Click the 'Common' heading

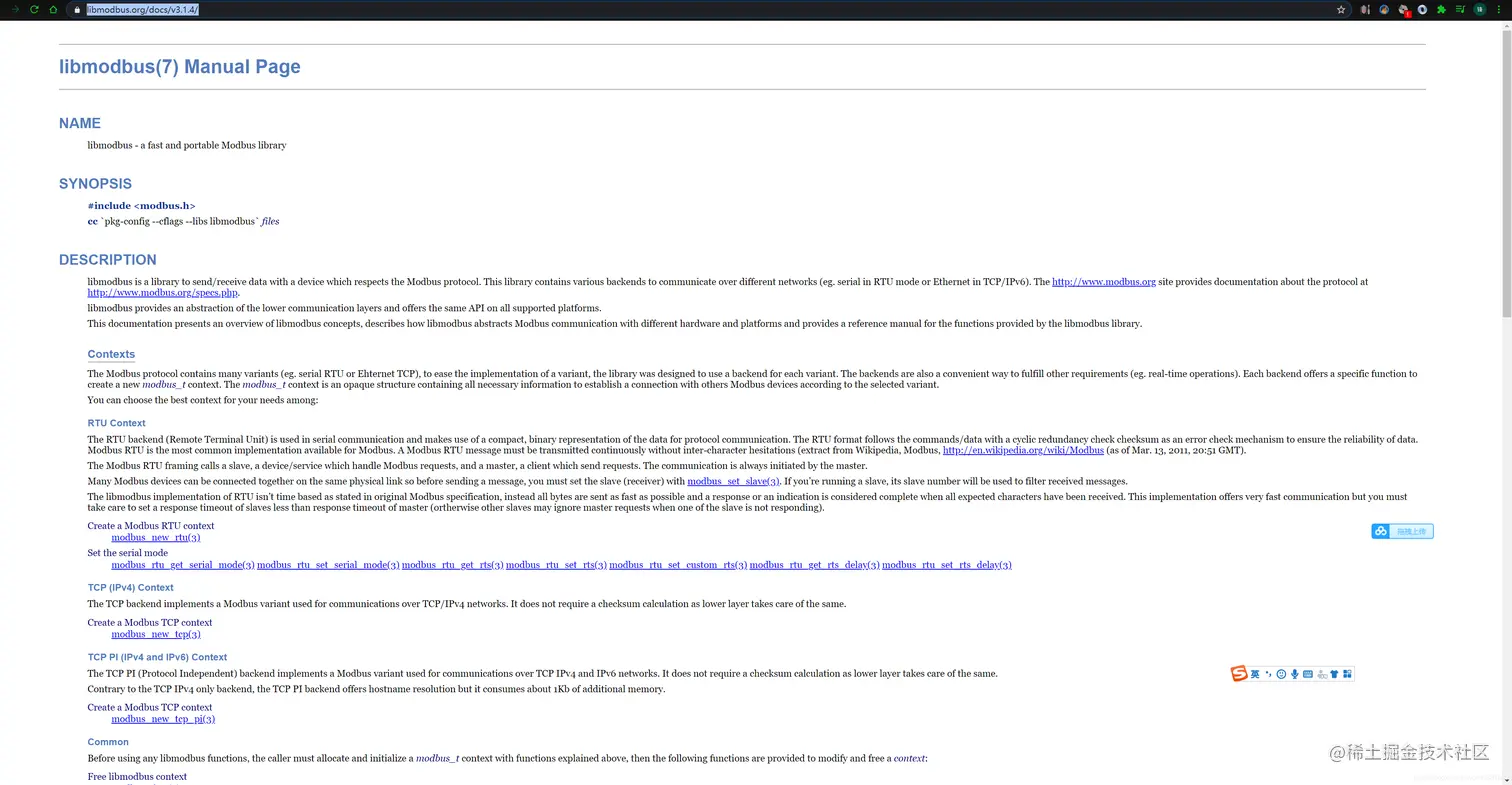click(x=108, y=742)
